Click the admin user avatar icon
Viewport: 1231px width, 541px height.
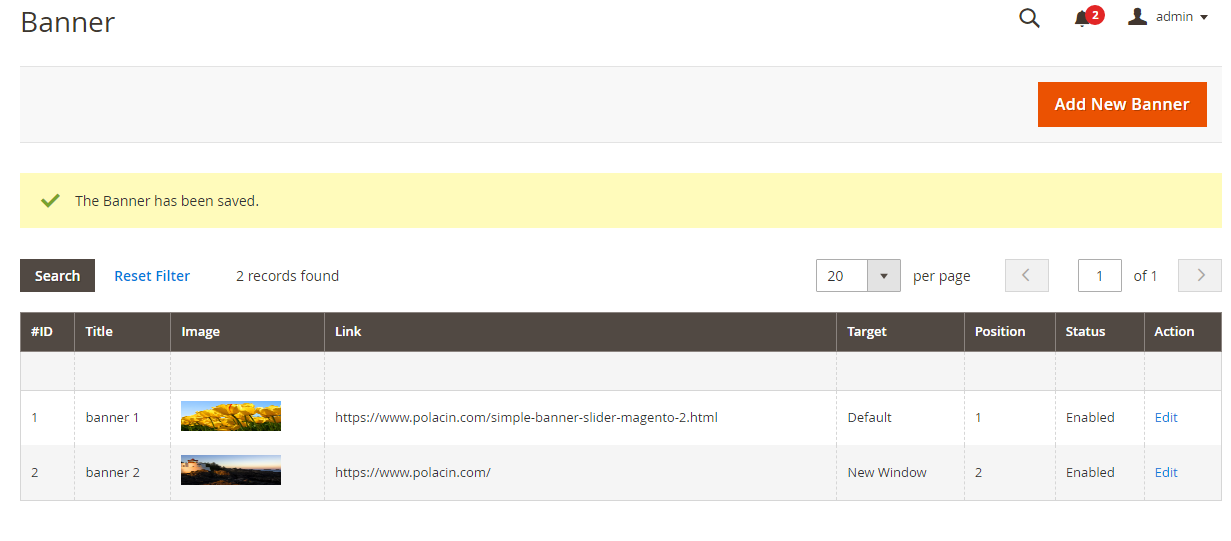point(1137,17)
